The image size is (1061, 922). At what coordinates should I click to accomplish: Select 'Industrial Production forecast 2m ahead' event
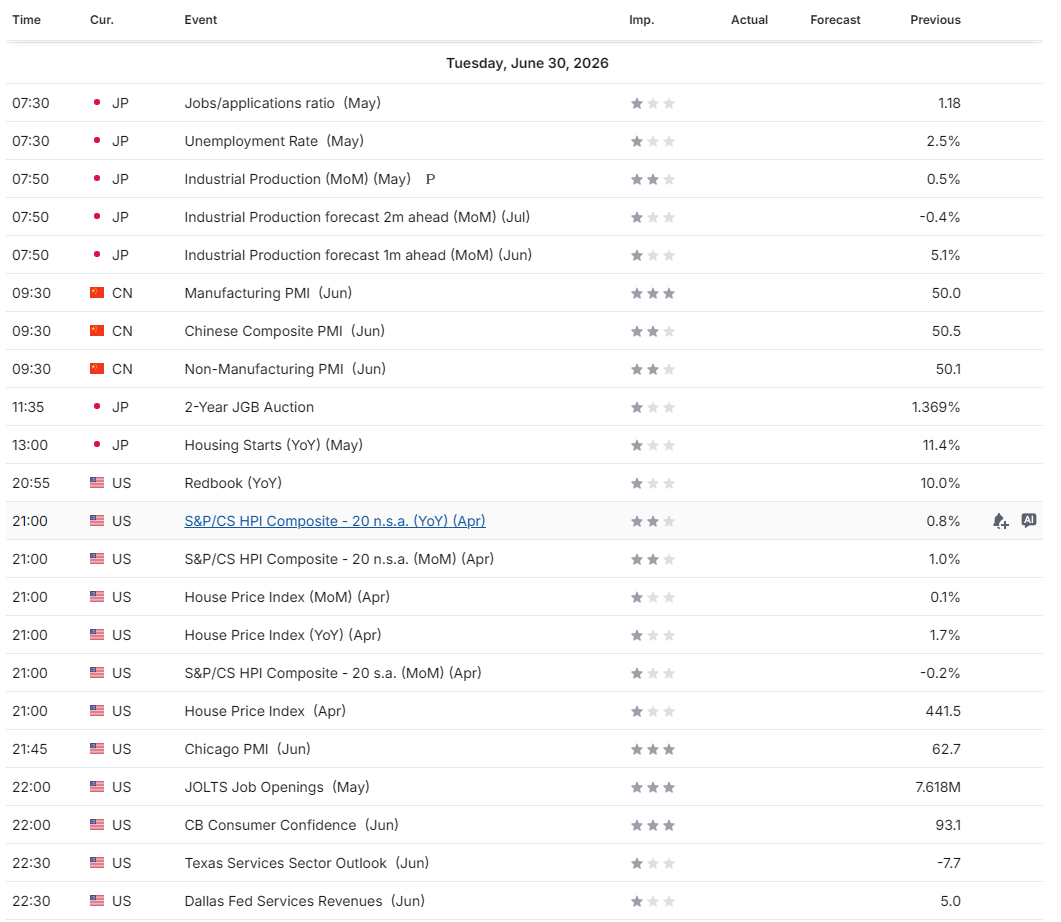pyautogui.click(x=357, y=217)
